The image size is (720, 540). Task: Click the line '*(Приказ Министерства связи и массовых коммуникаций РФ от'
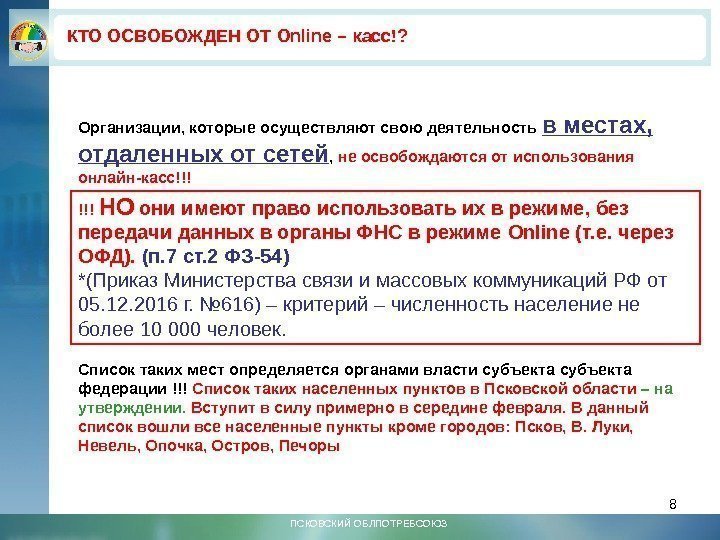pos(373,281)
